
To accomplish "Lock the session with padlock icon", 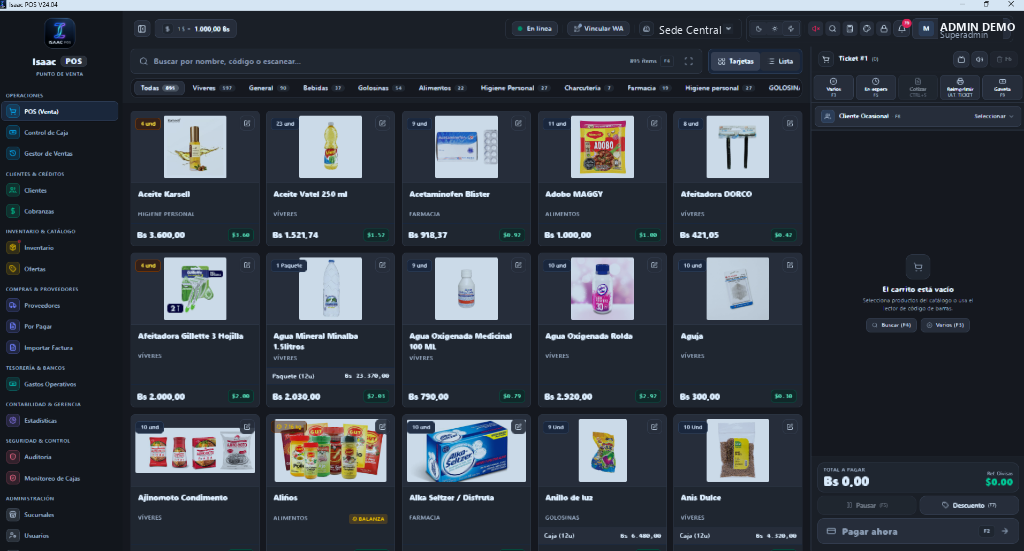I will click(x=884, y=29).
